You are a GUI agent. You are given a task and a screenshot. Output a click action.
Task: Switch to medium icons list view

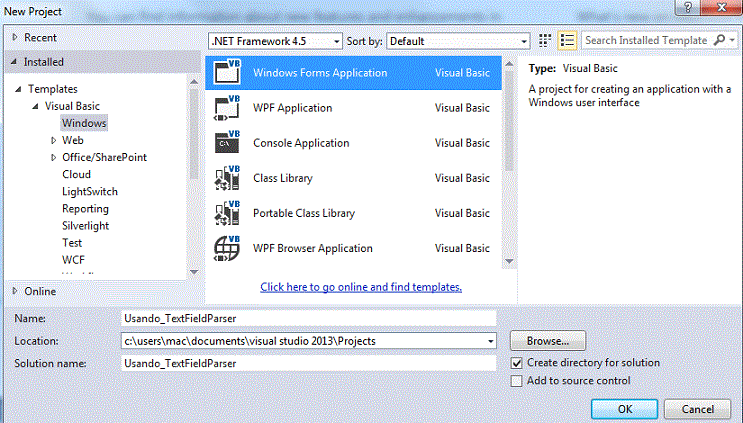567,41
